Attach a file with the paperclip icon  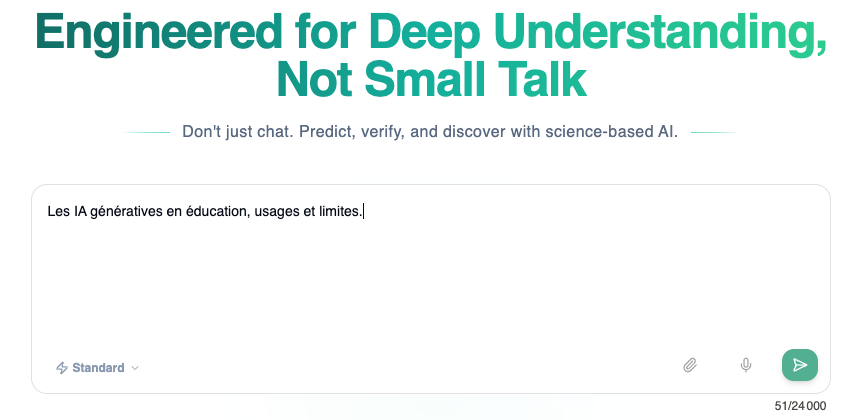690,366
